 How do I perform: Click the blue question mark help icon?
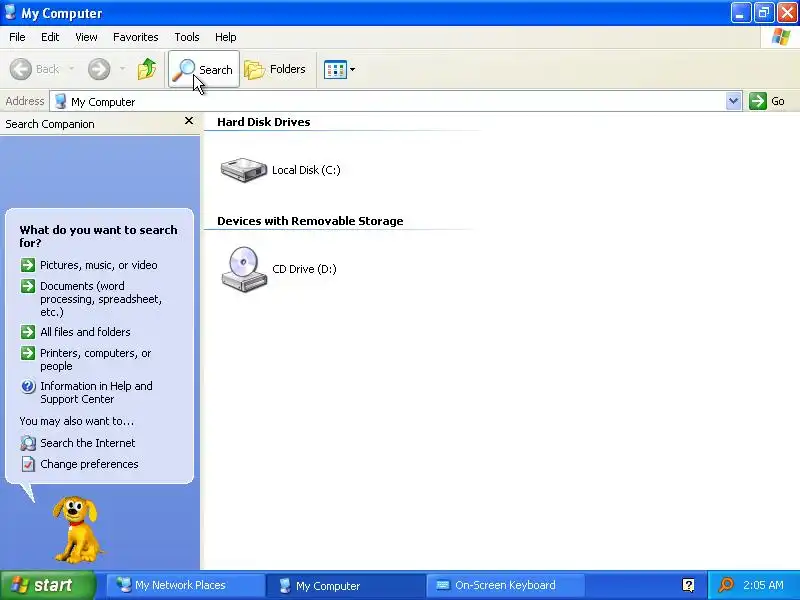click(x=28, y=386)
